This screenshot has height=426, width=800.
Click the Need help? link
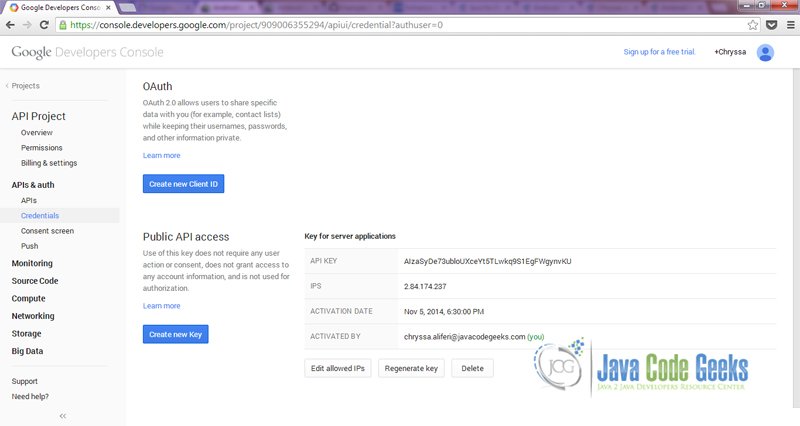coord(30,396)
